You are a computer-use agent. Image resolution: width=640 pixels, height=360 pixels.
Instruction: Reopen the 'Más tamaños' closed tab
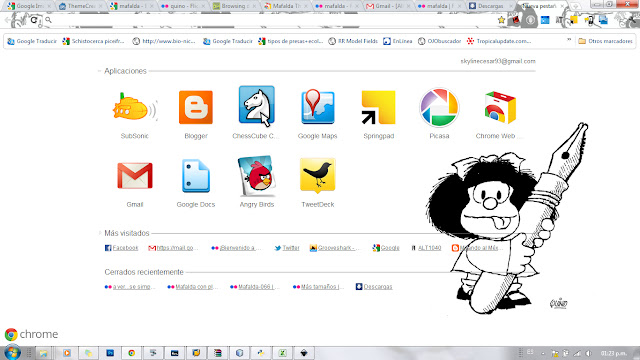coord(318,287)
